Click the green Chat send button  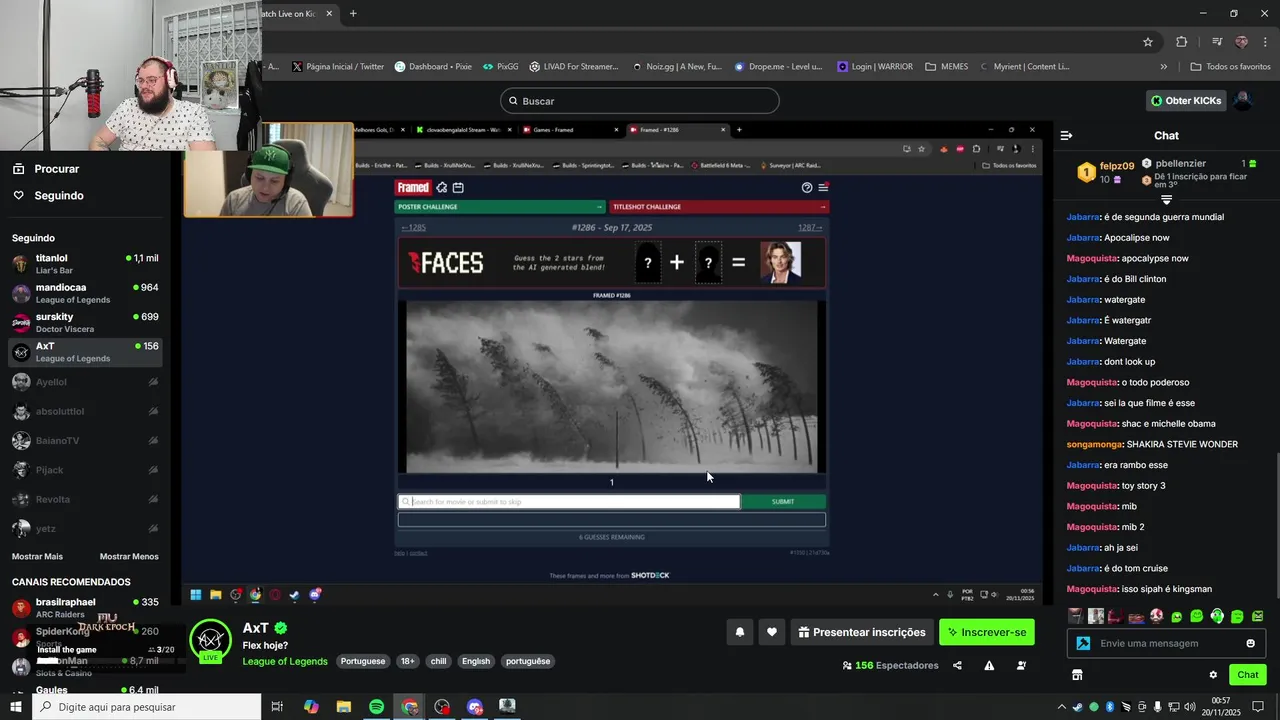coord(1248,675)
